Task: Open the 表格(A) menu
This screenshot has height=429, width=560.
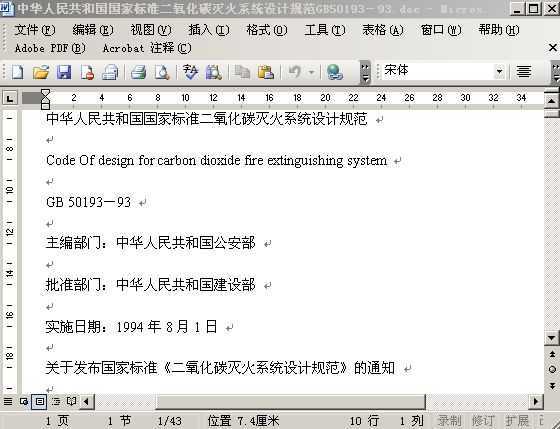Action: pyautogui.click(x=383, y=30)
